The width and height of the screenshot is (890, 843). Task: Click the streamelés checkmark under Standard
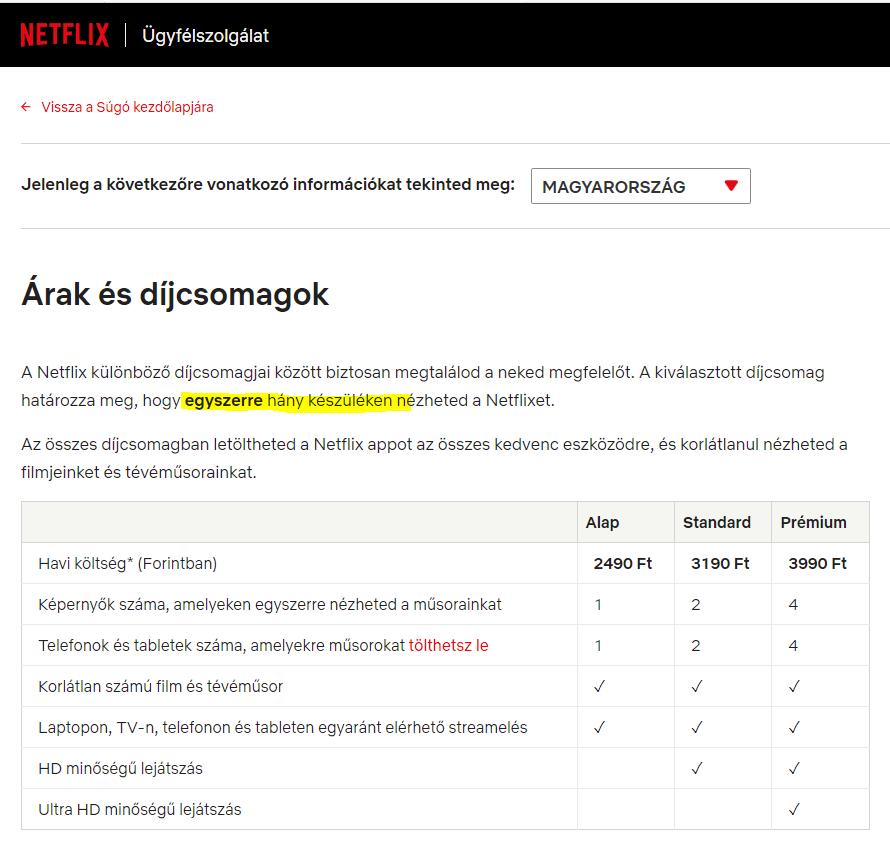pos(696,727)
